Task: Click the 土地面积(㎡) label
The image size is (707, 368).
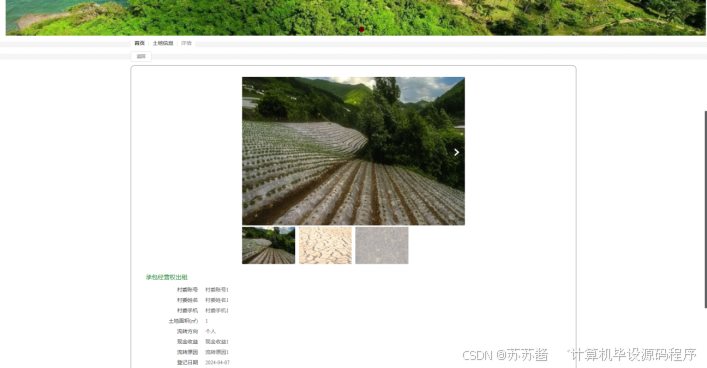Action: pos(183,321)
